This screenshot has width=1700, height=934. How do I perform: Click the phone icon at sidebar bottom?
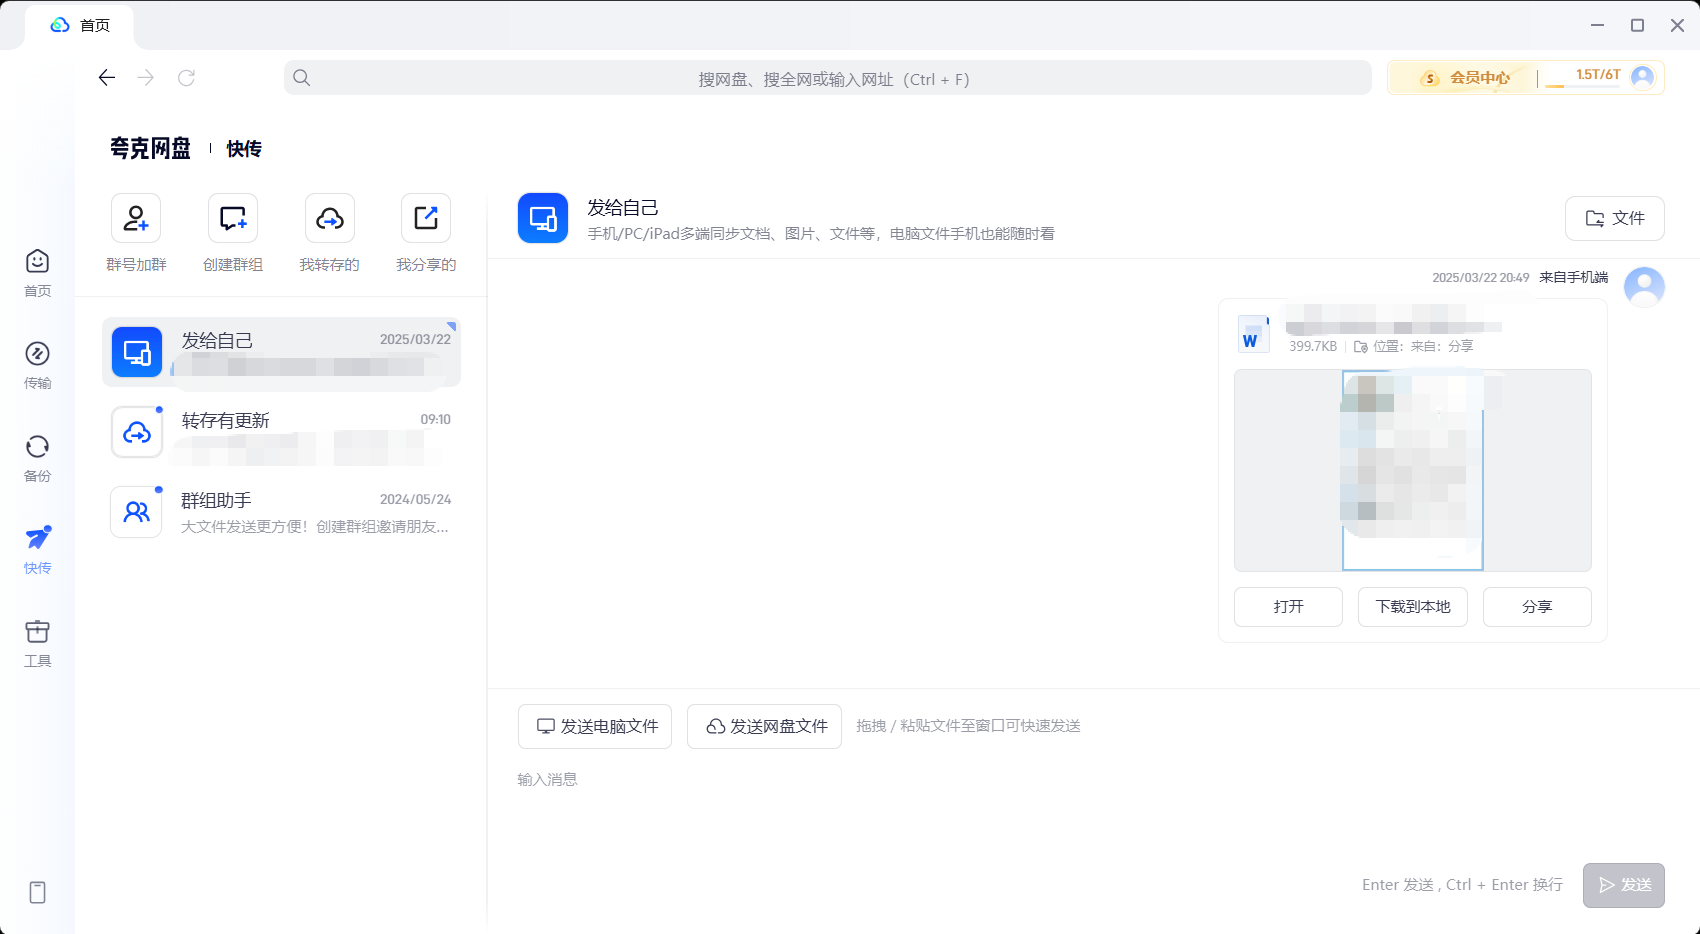click(x=37, y=892)
